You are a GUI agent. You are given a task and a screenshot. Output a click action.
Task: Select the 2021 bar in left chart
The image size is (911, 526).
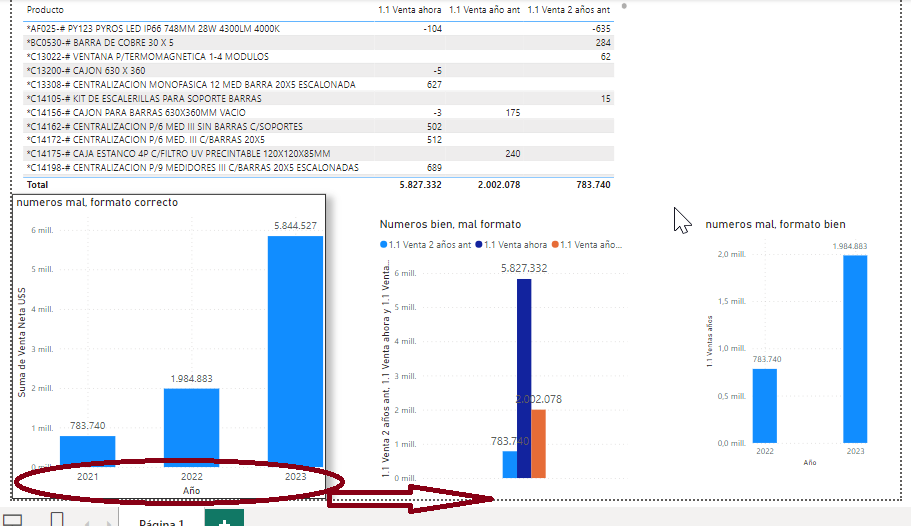click(88, 451)
